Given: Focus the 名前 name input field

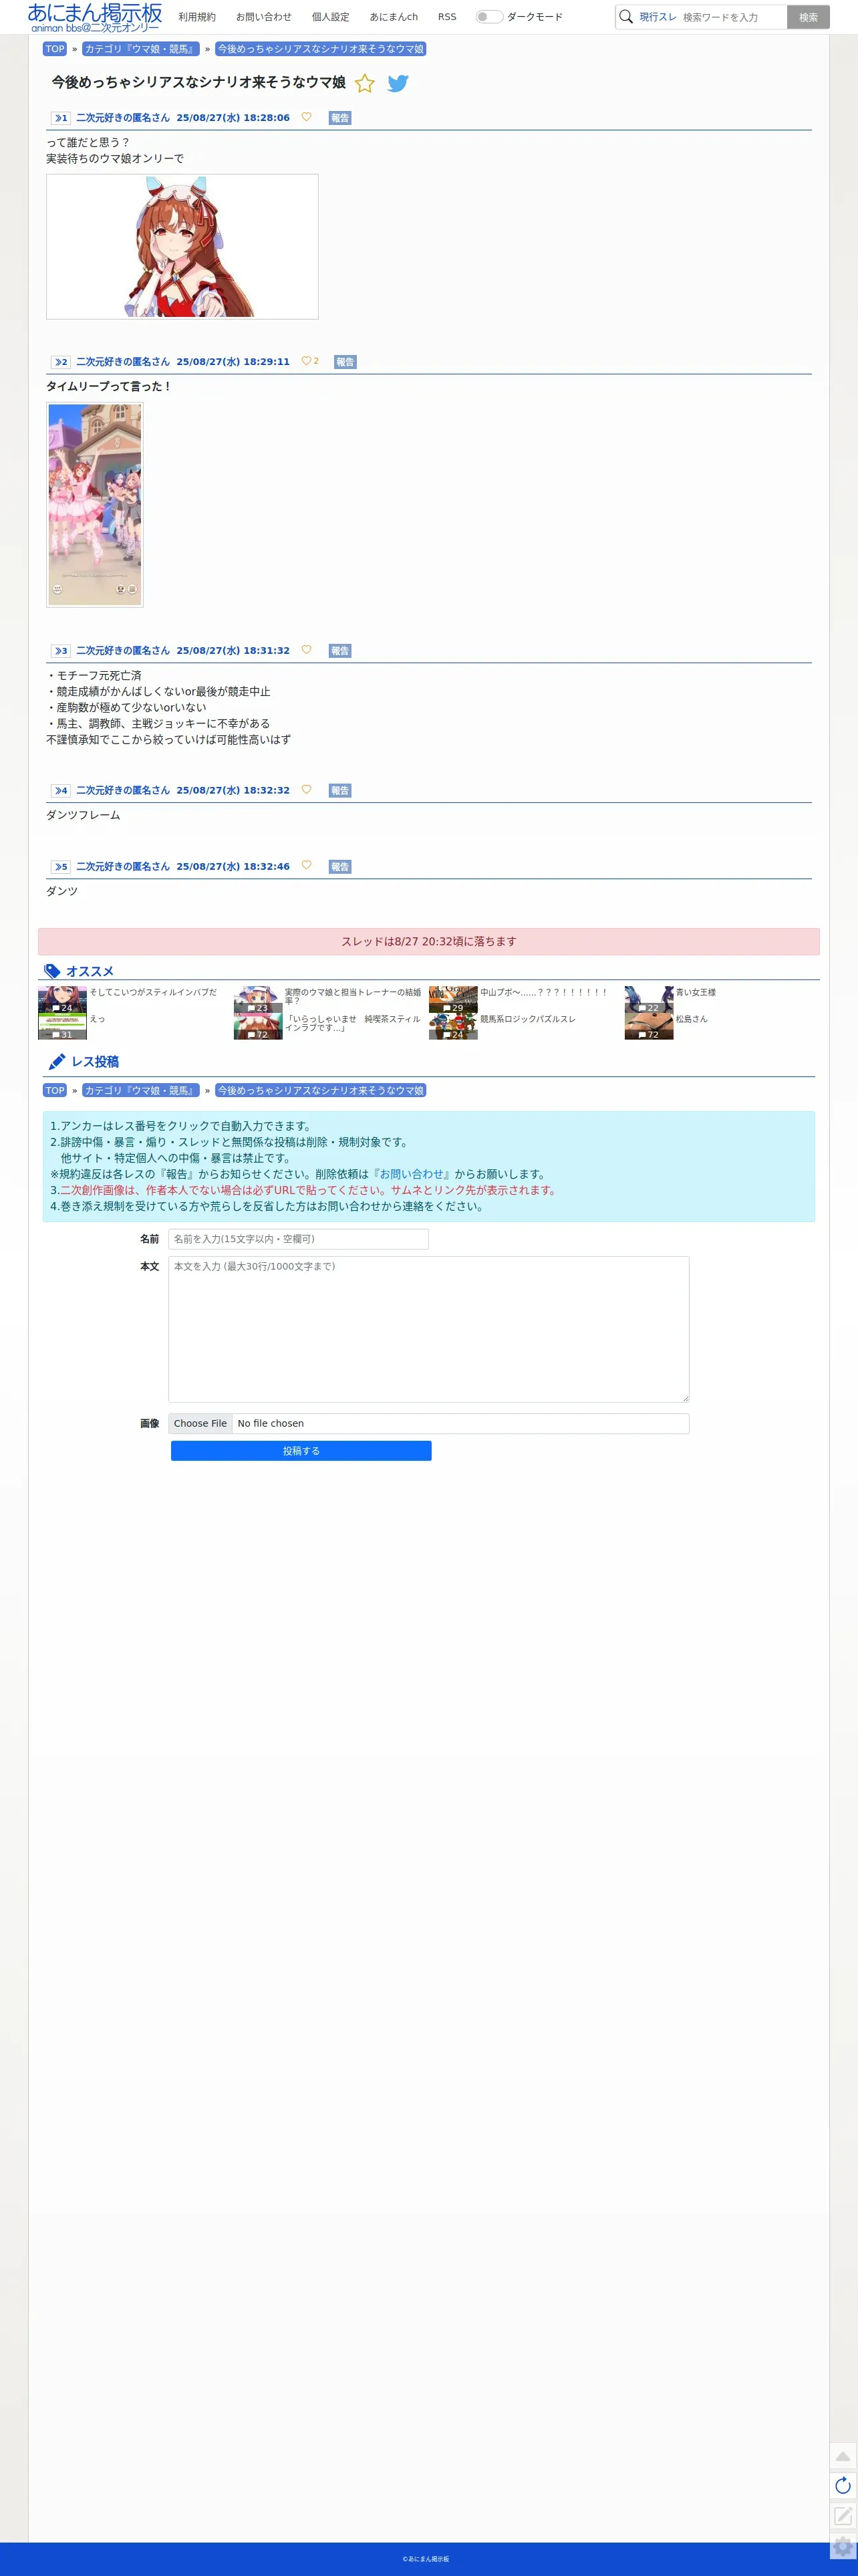Looking at the screenshot, I should (x=298, y=1239).
